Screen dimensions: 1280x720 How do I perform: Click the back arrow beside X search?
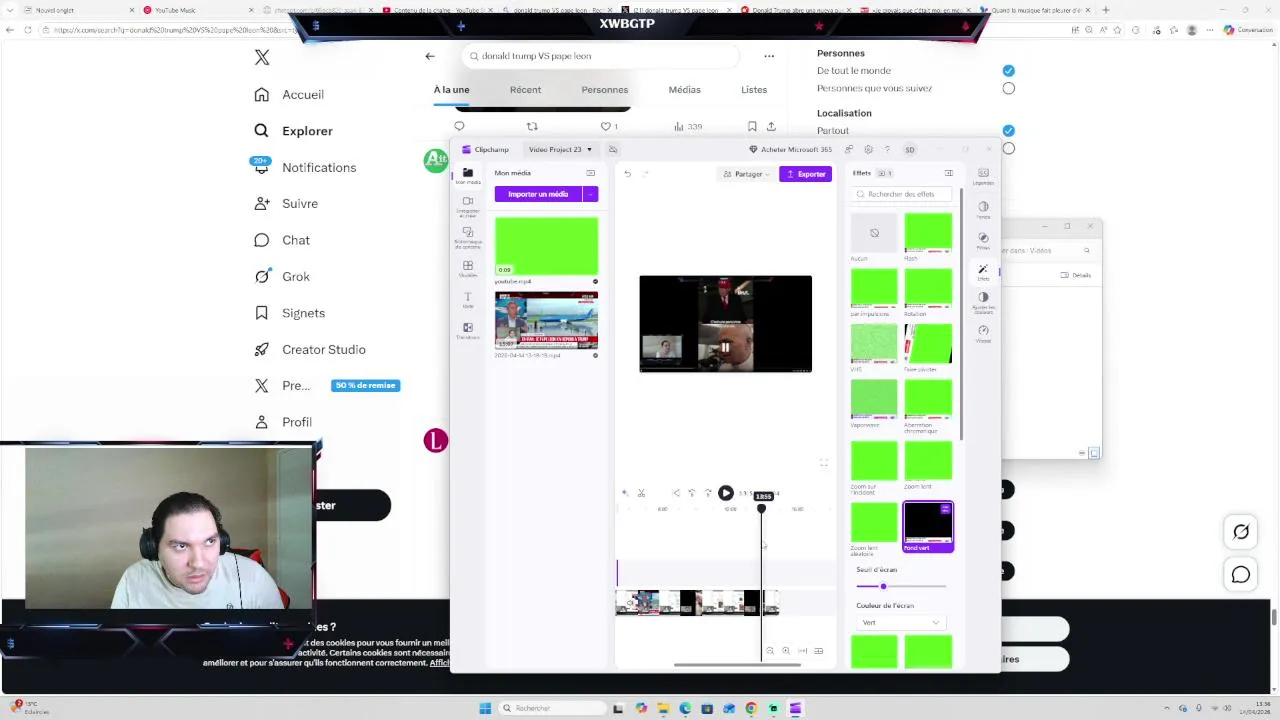pyautogui.click(x=430, y=56)
